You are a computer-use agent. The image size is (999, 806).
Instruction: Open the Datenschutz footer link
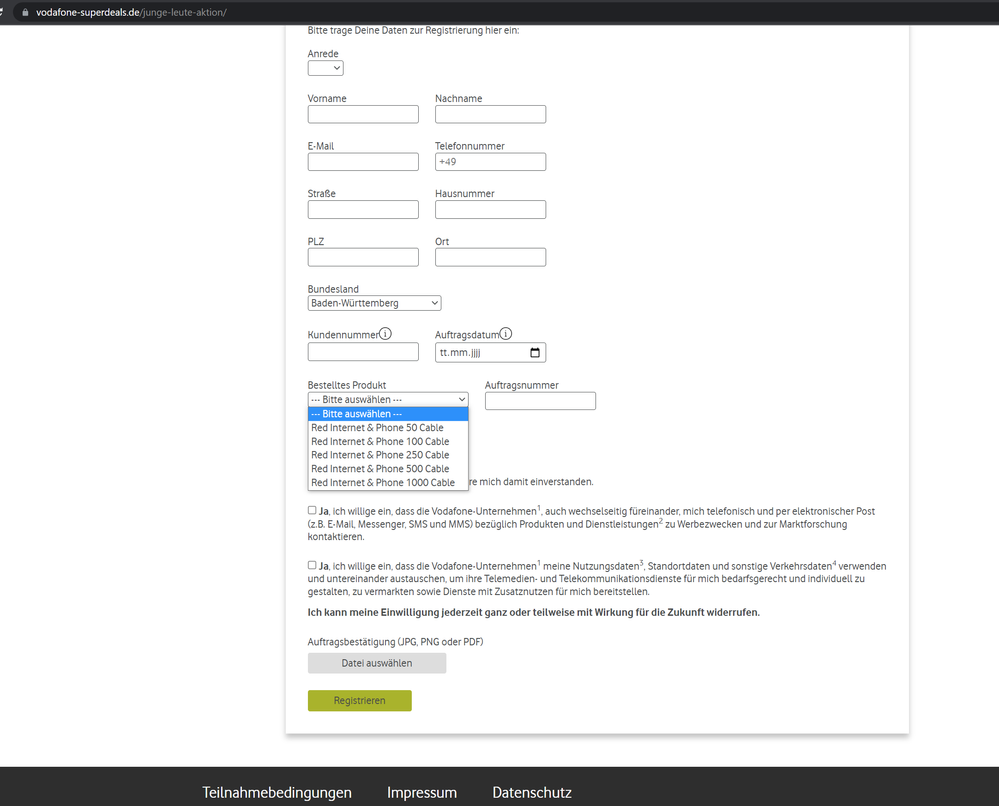pos(532,793)
